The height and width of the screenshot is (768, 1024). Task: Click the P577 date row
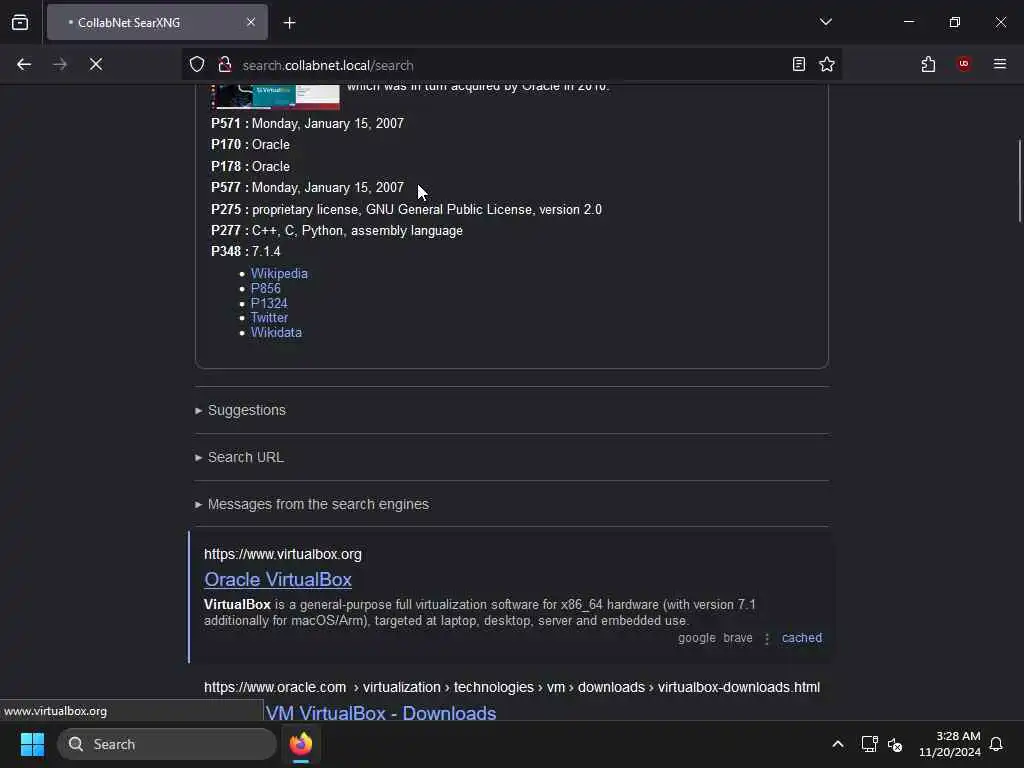307,187
